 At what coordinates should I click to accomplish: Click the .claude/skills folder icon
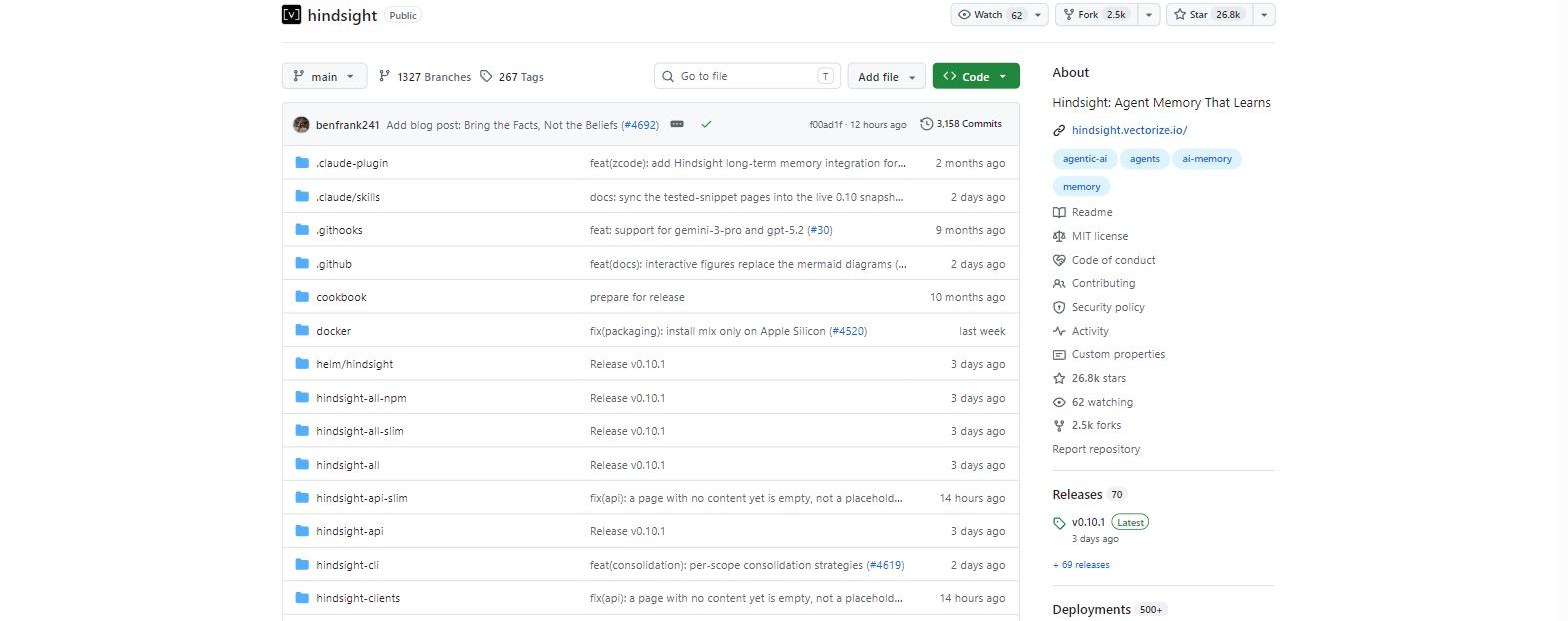[302, 196]
